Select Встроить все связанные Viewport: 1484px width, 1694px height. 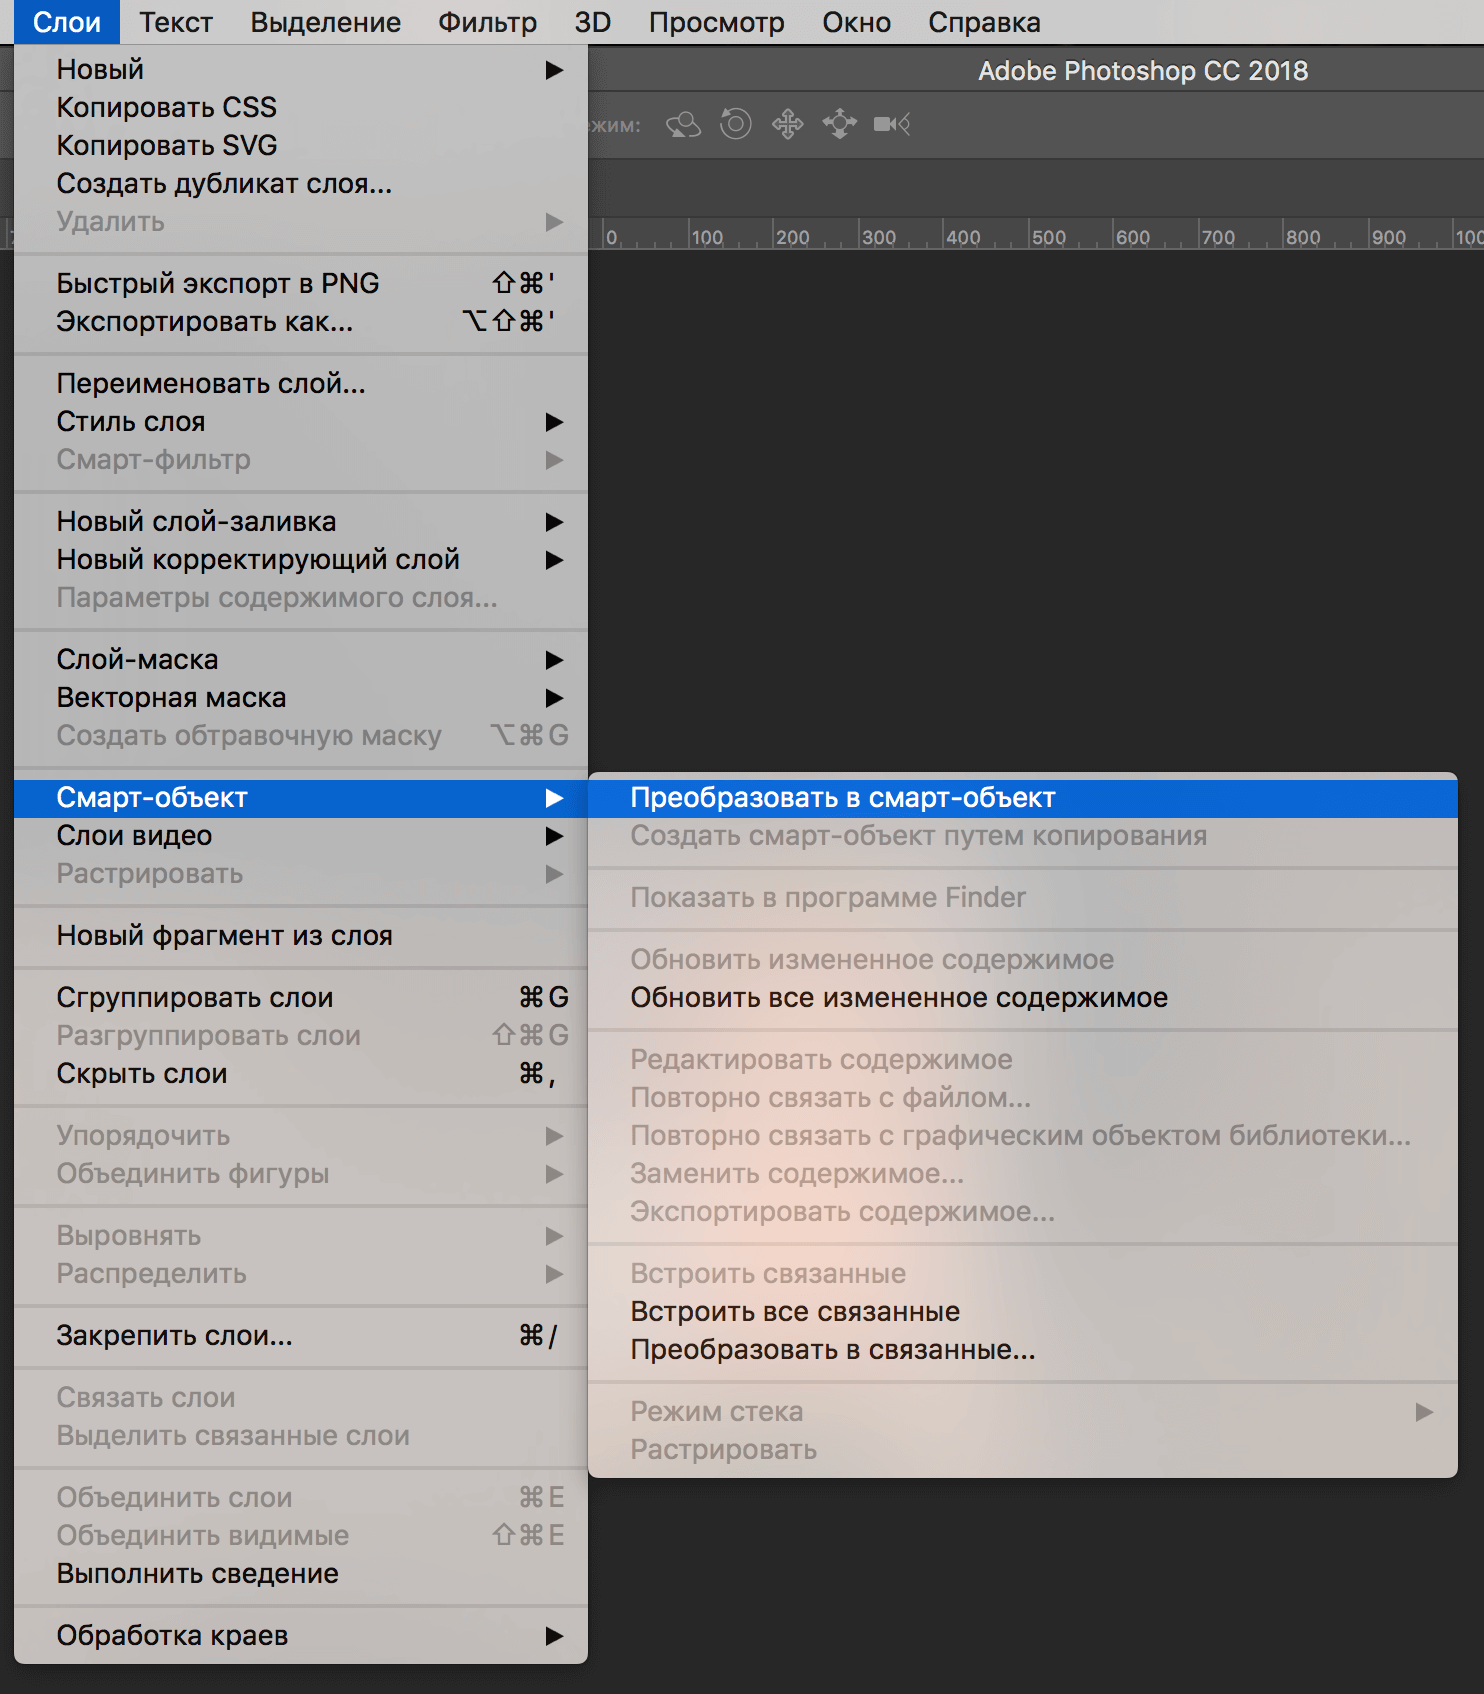pos(1023,1312)
